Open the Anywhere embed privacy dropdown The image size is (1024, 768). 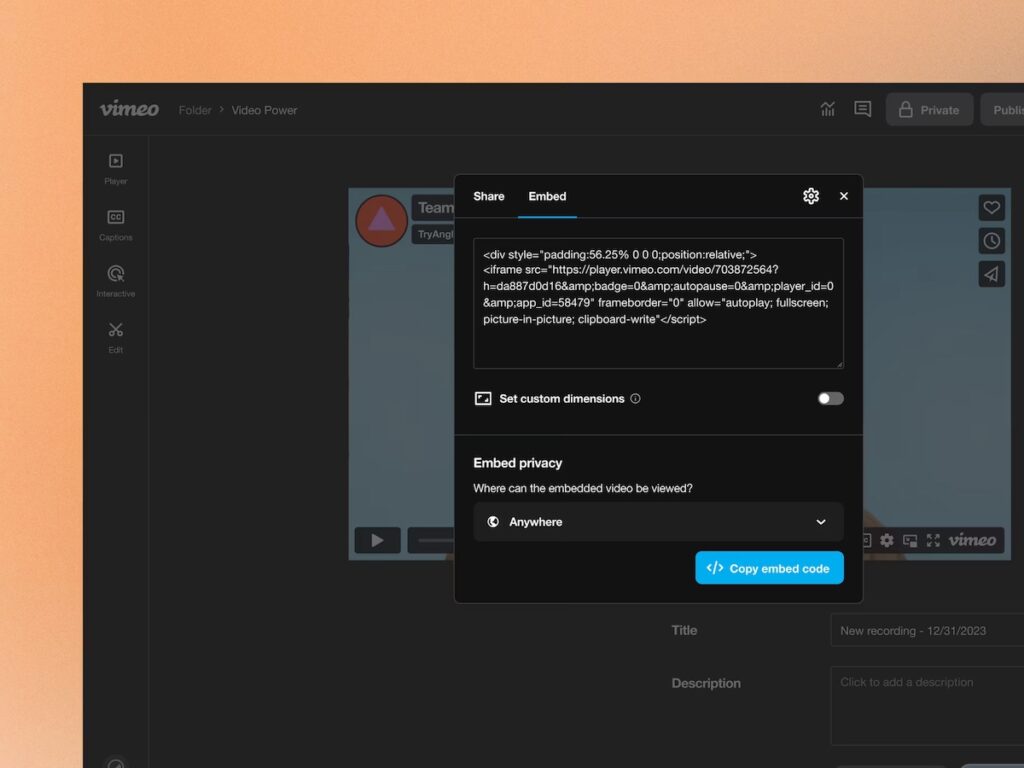click(658, 521)
